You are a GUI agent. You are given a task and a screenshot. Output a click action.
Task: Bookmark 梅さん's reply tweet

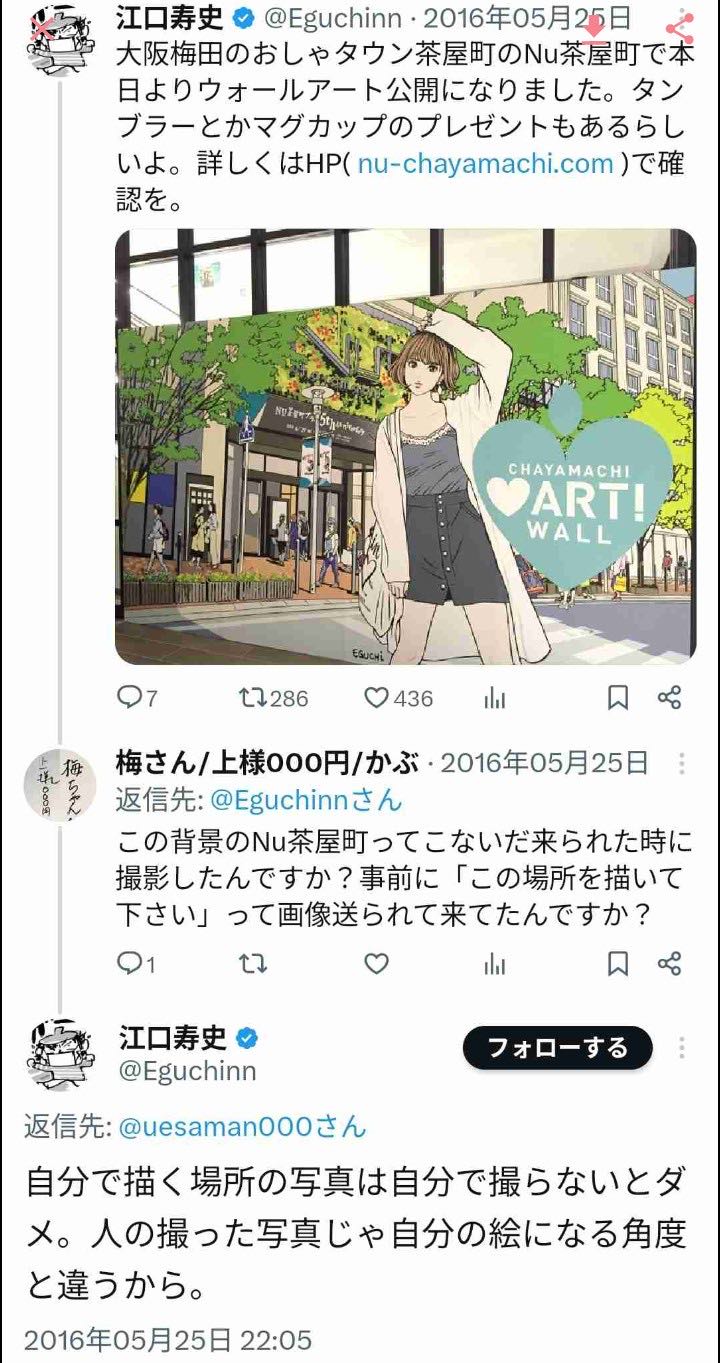[x=619, y=964]
